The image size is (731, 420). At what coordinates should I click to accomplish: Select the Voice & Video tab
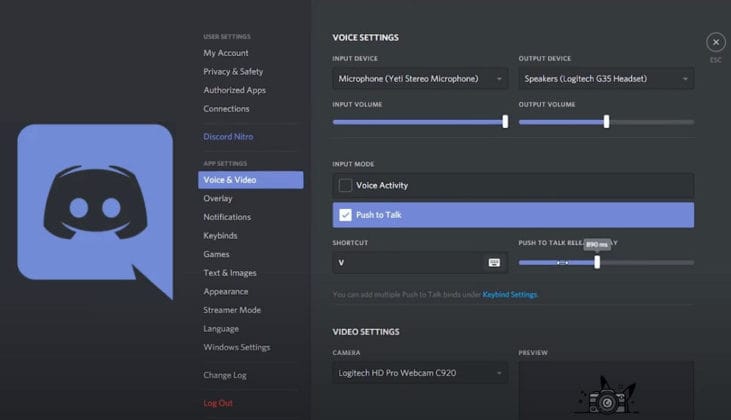(251, 180)
